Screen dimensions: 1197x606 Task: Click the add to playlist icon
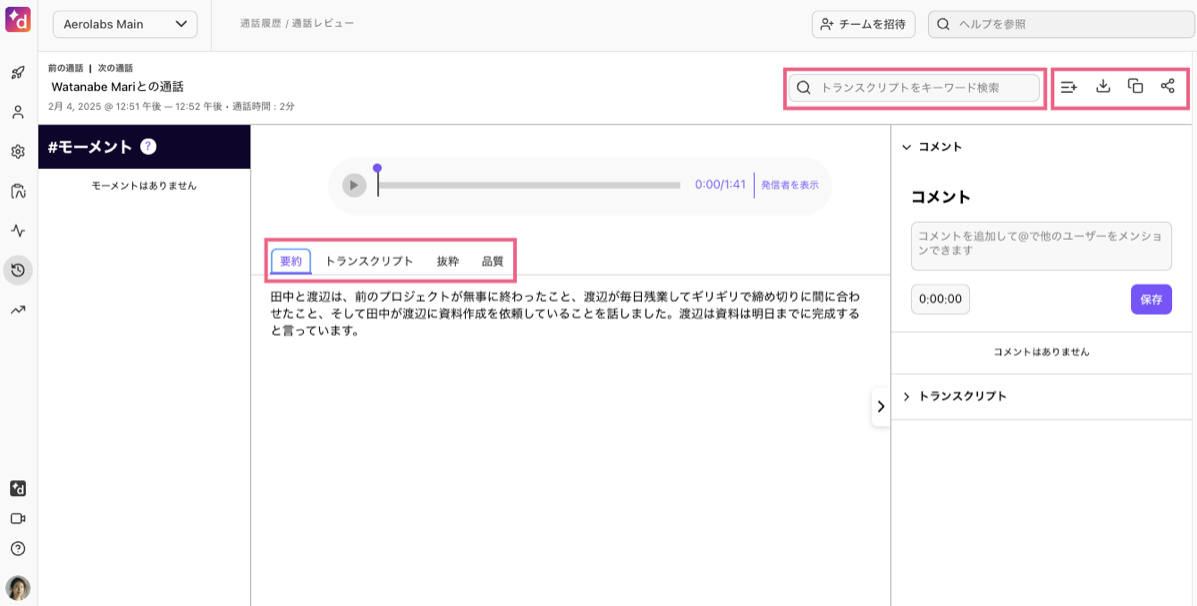coord(1069,87)
